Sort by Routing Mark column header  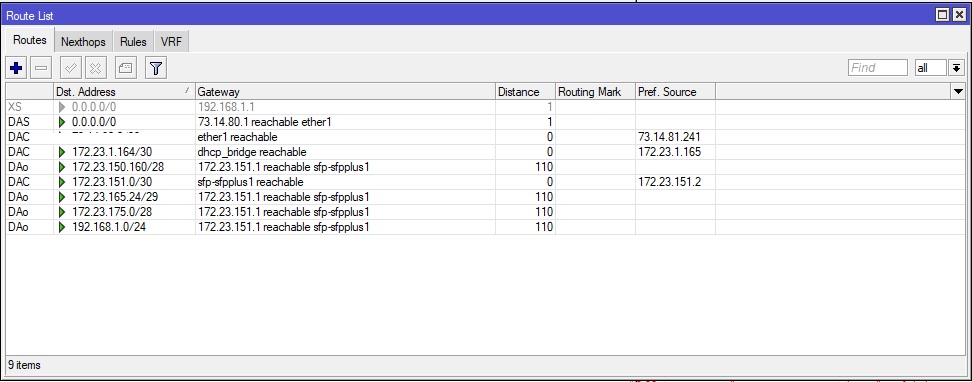595,92
